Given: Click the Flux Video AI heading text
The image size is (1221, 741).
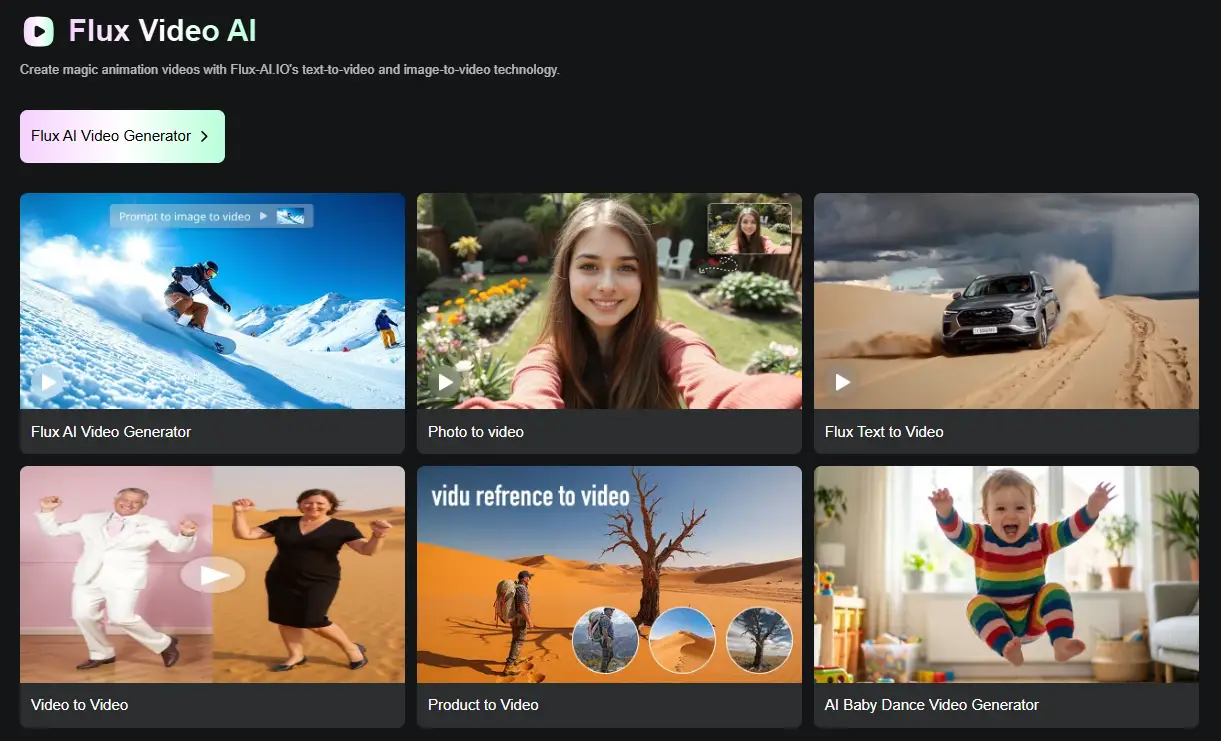Looking at the screenshot, I should point(162,31).
